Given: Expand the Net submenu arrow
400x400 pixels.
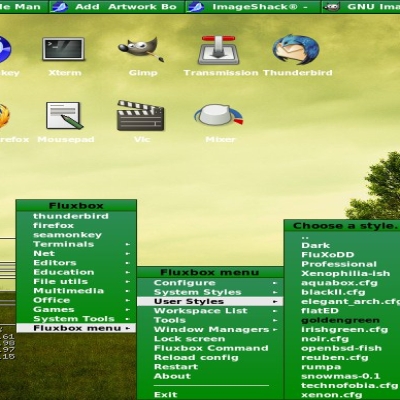Looking at the screenshot, I should [x=128, y=254].
